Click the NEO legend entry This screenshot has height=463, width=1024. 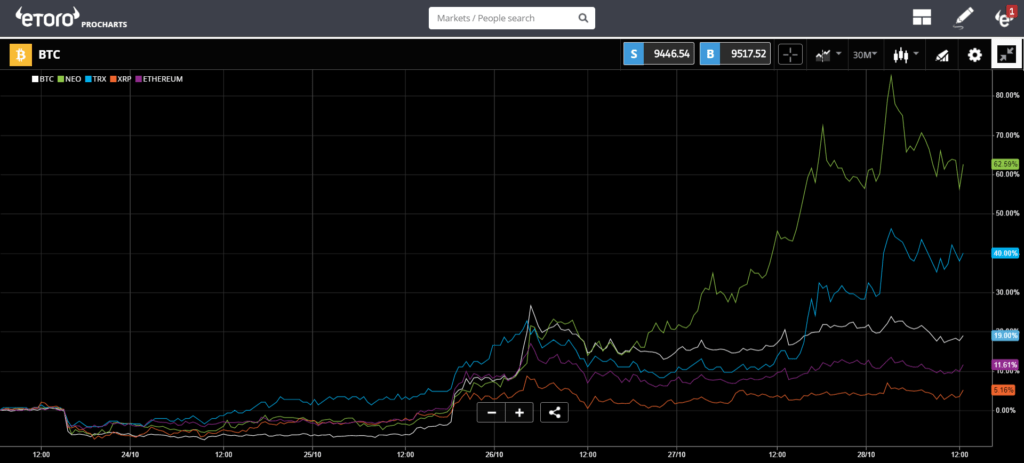pos(69,79)
